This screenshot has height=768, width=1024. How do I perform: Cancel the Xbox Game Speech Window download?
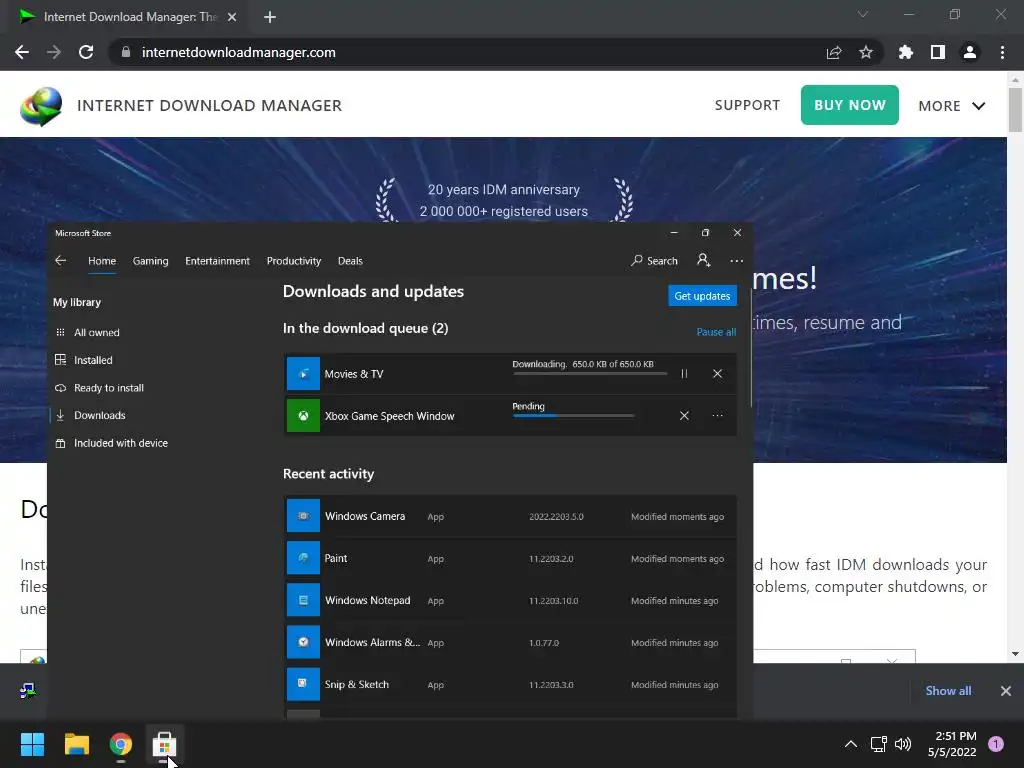[x=684, y=415]
